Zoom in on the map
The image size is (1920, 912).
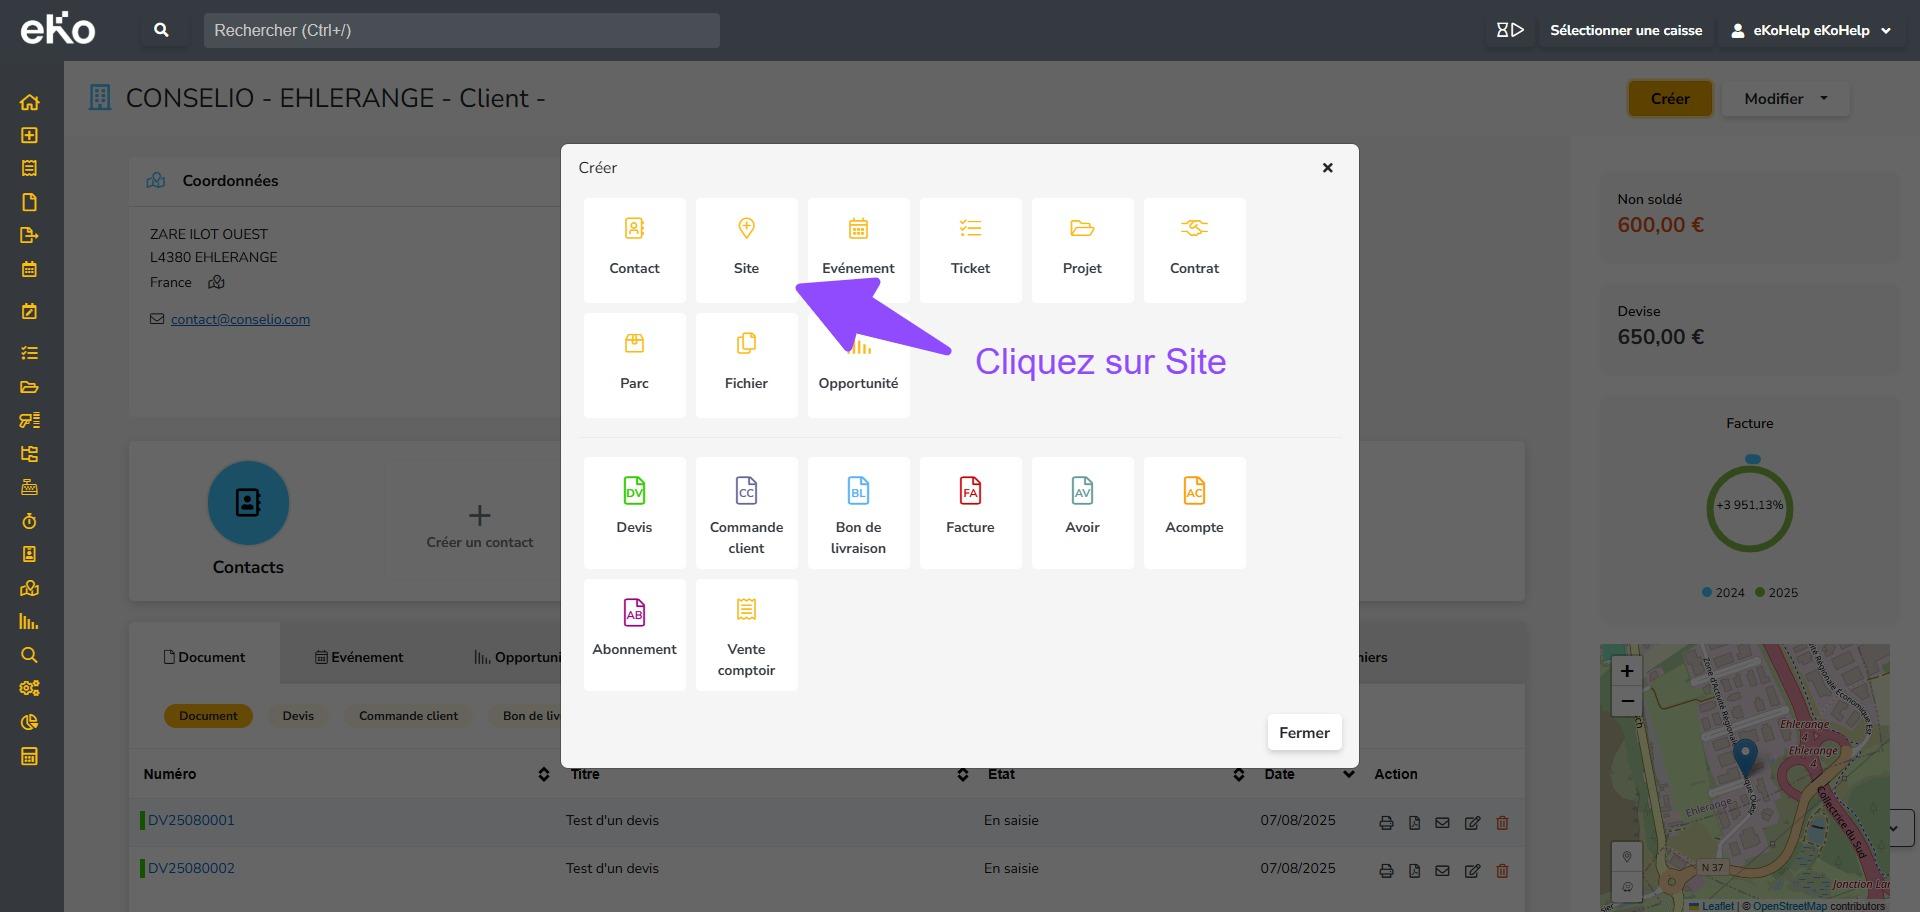click(1627, 671)
